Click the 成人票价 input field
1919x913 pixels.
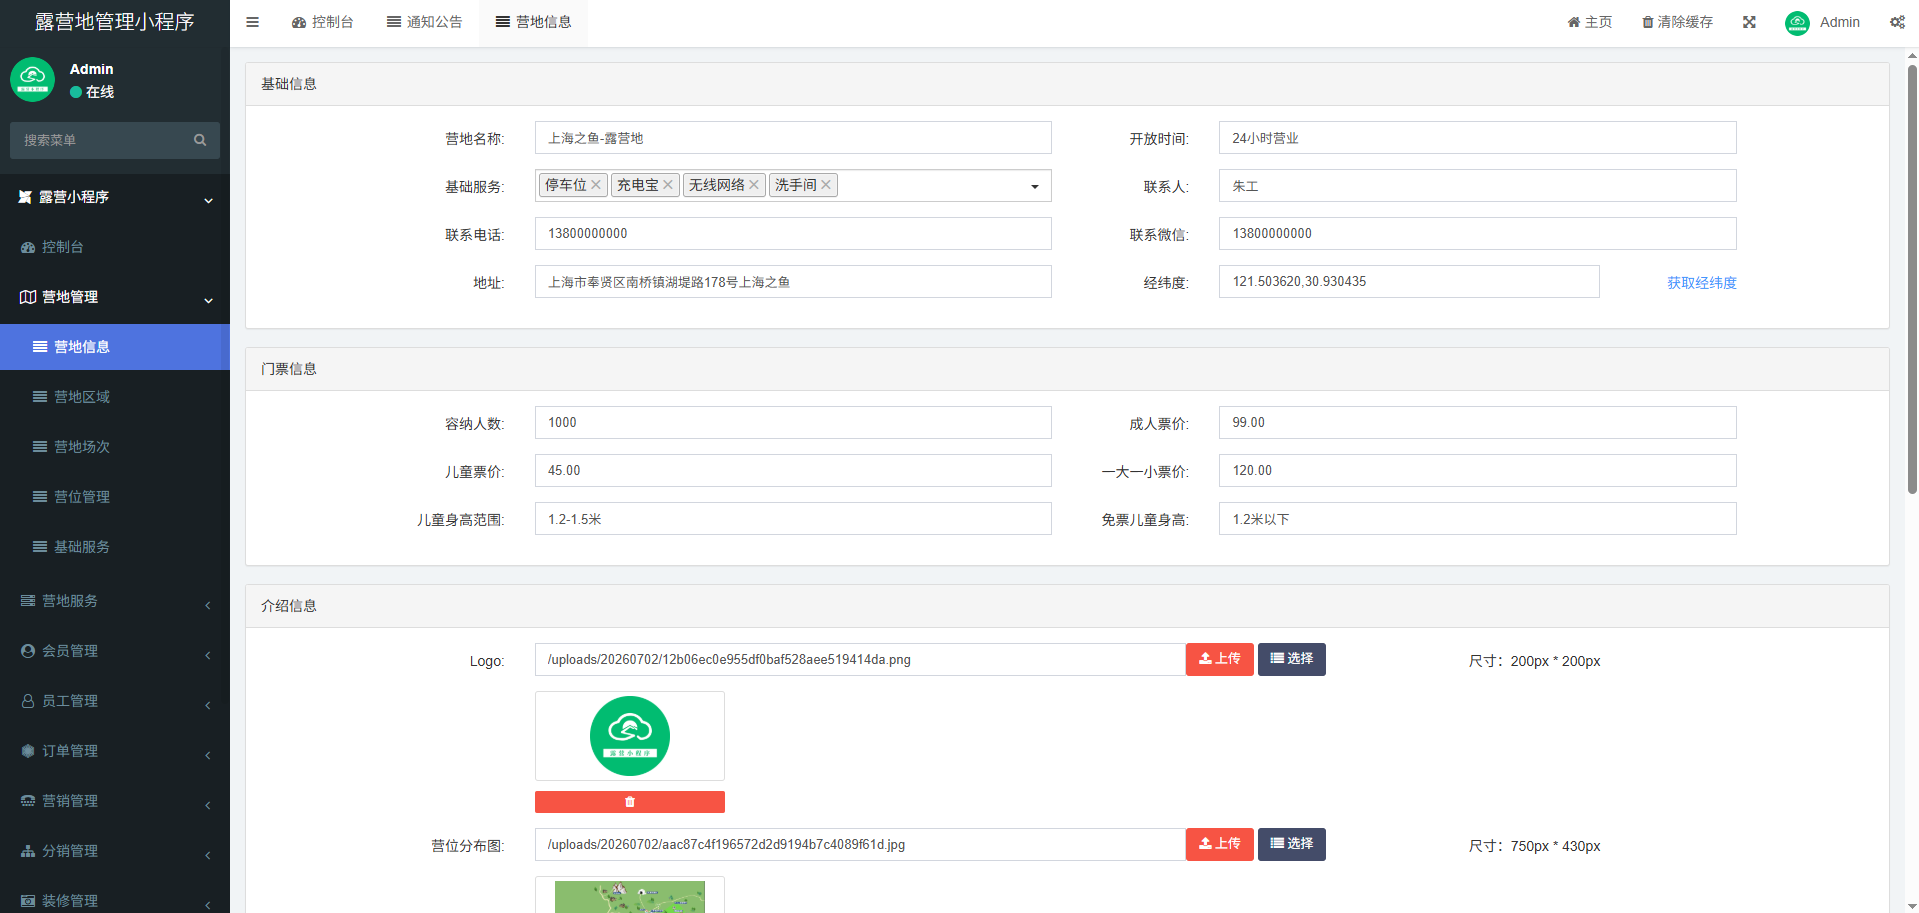1477,423
